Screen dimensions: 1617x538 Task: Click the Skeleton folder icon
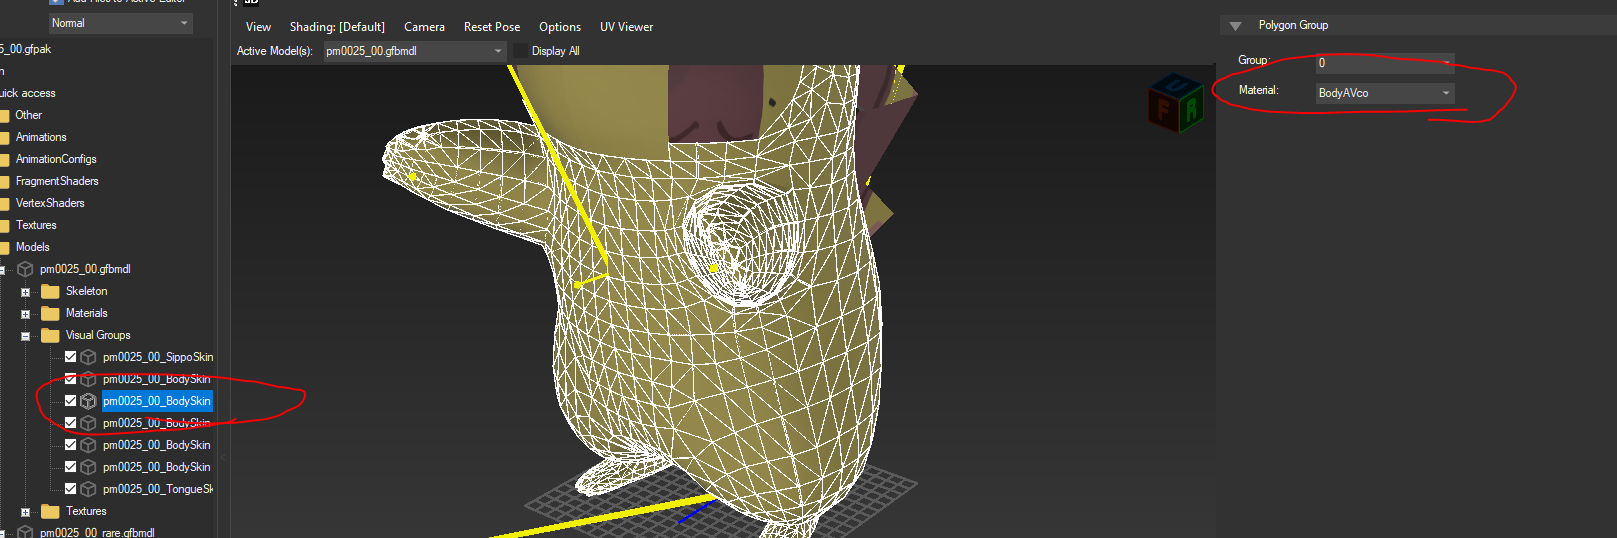point(50,291)
